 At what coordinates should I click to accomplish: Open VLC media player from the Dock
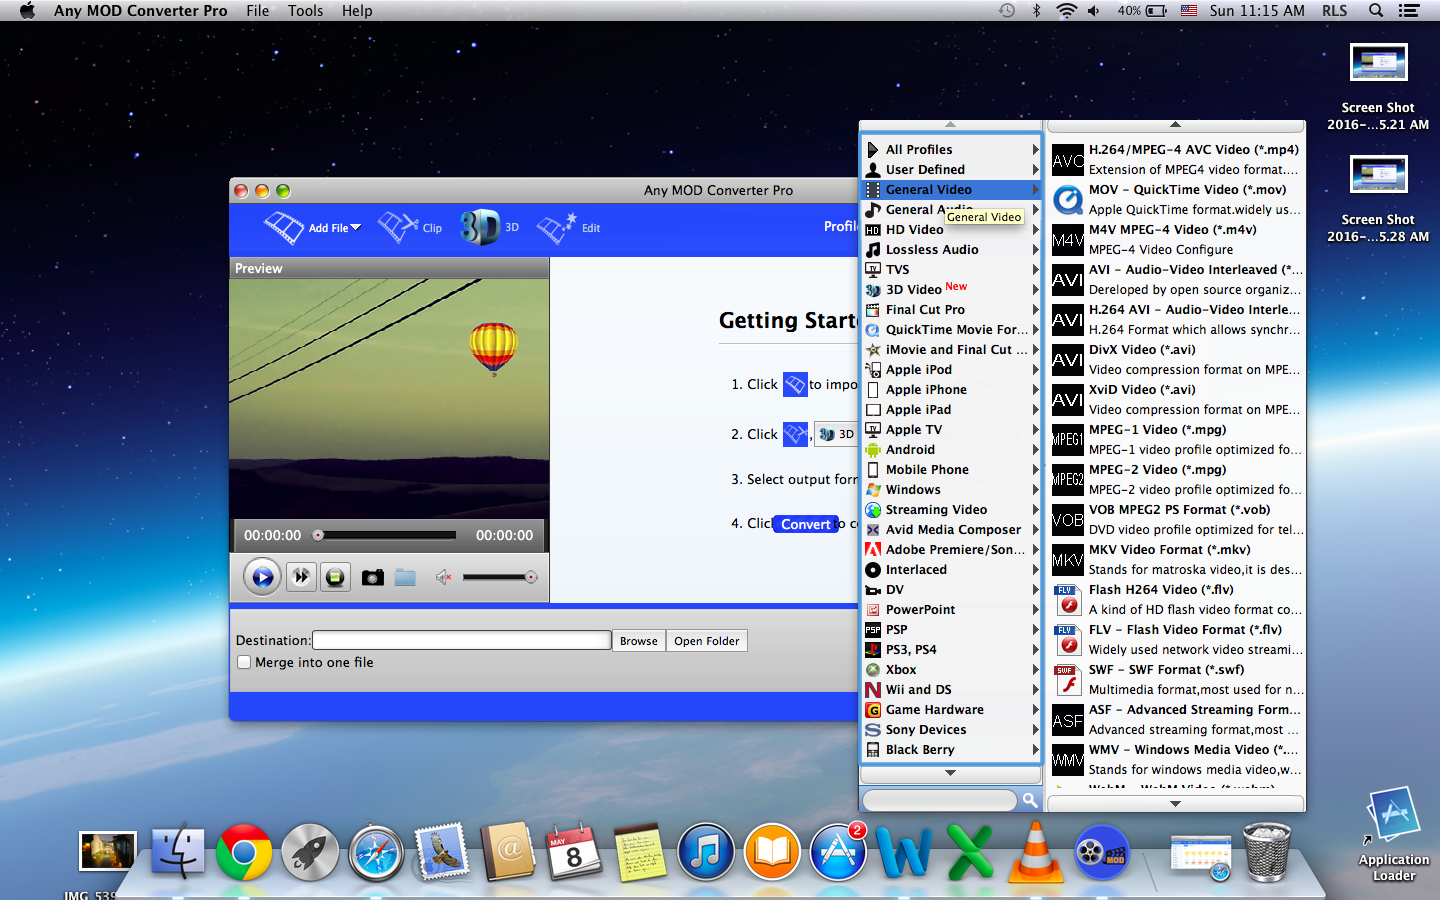pos(1036,852)
